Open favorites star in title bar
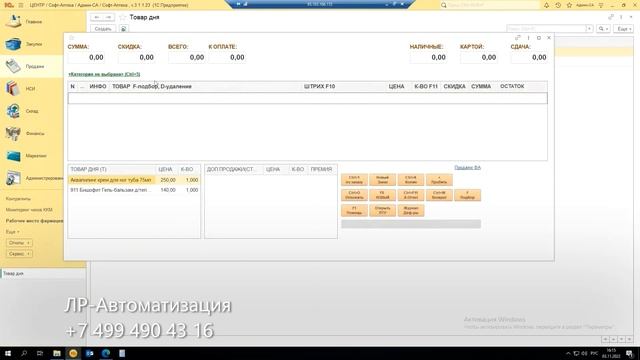The image size is (640, 360). click(569, 5)
